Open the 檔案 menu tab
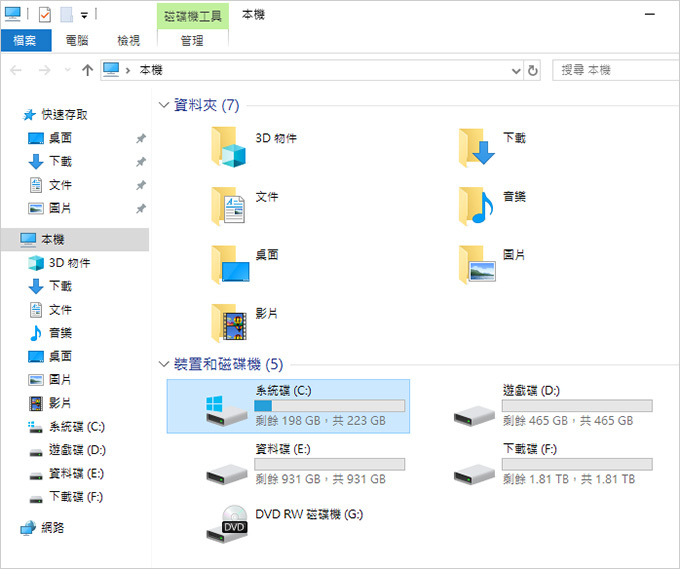Image resolution: width=680 pixels, height=569 pixels. 26,41
